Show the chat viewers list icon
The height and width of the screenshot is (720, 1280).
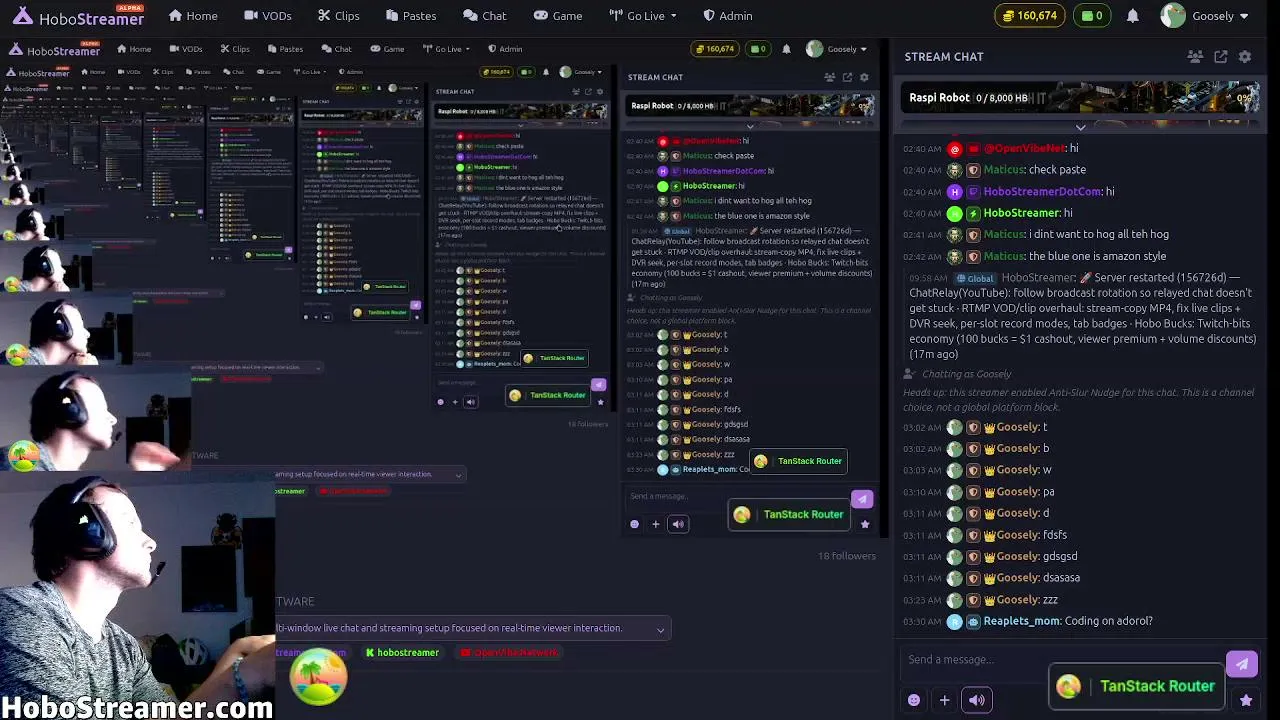pos(1196,57)
